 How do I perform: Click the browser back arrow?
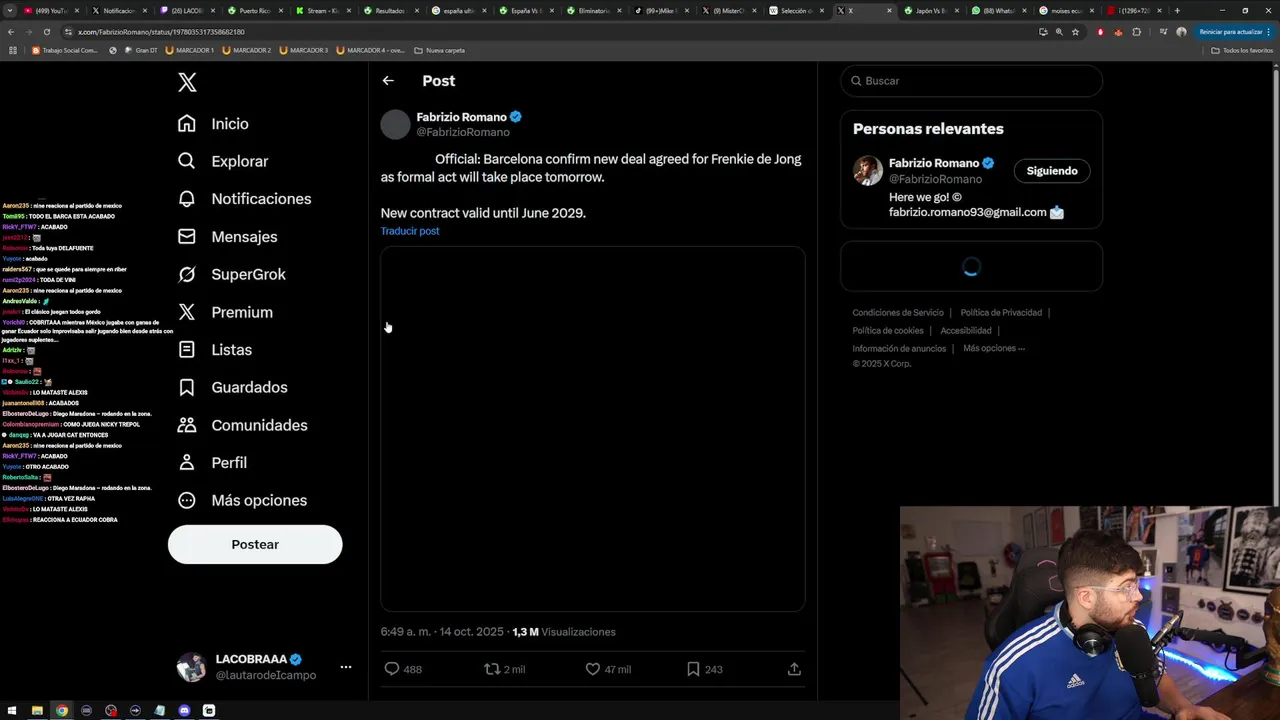[x=11, y=32]
